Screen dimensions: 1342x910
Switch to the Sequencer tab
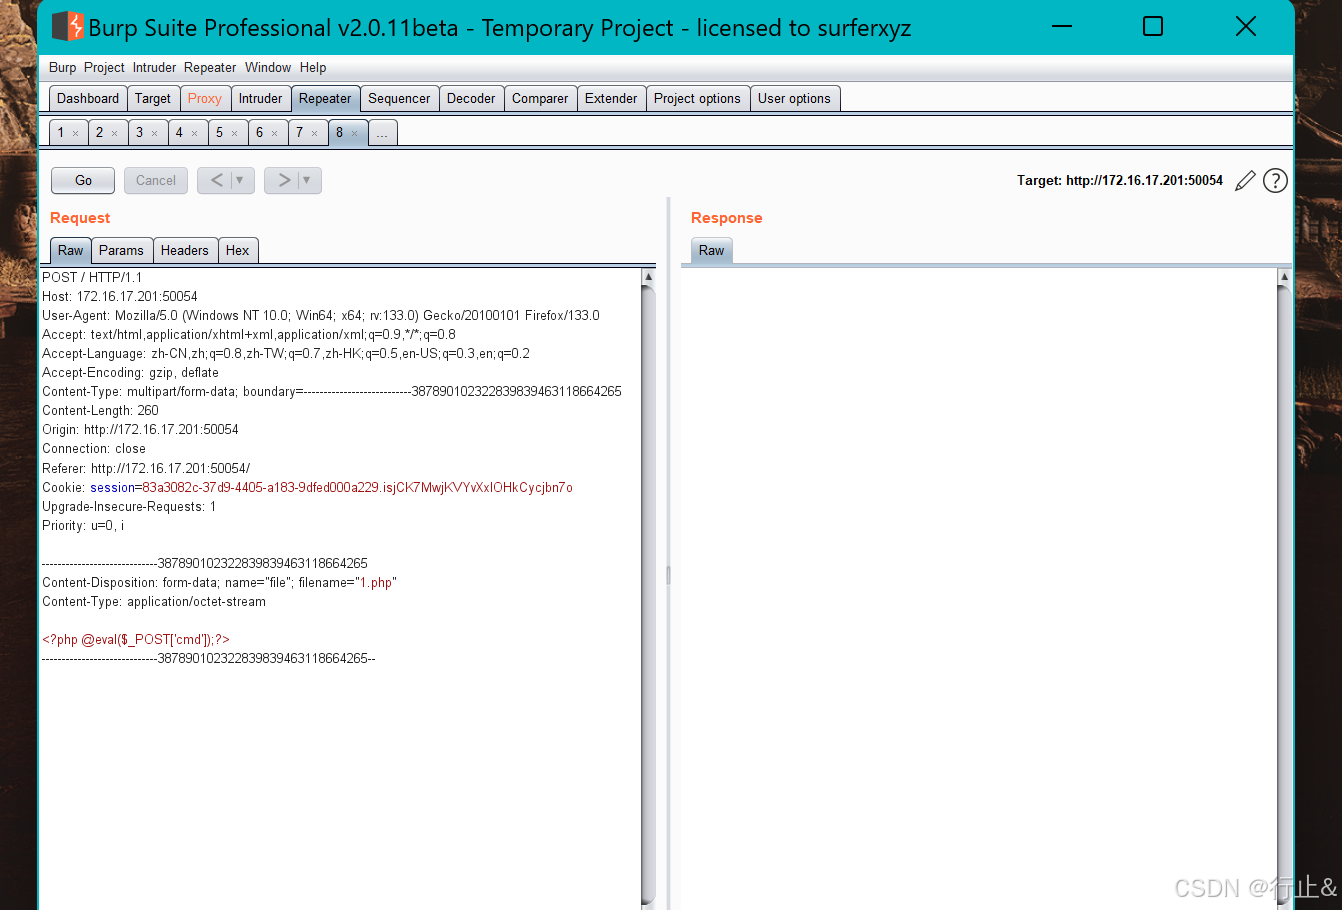tap(399, 98)
